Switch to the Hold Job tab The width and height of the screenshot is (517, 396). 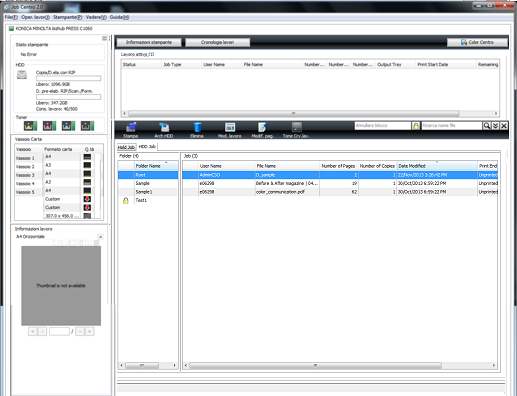(x=126, y=147)
